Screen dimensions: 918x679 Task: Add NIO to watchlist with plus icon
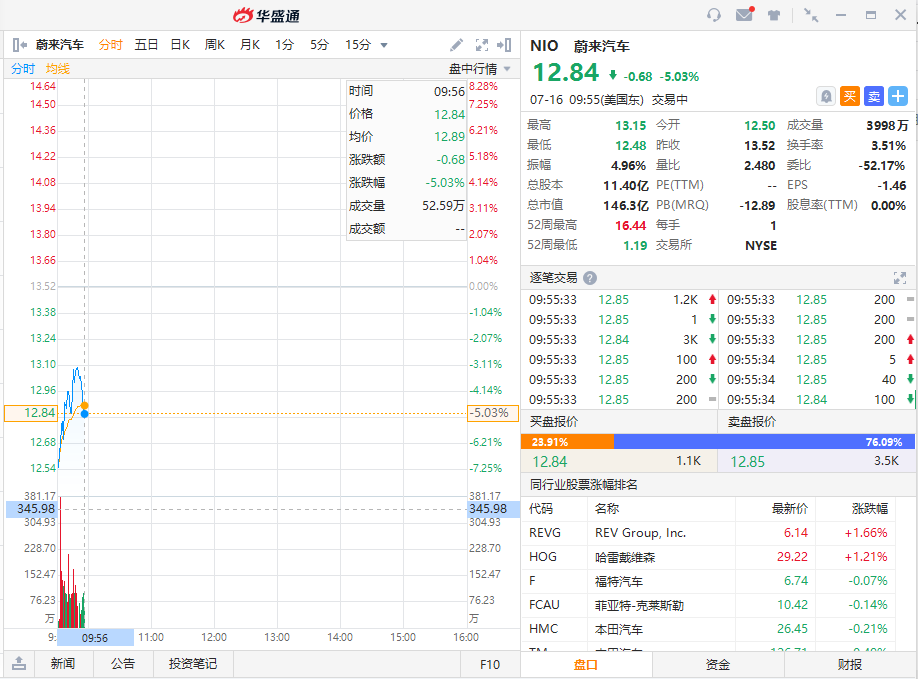(898, 96)
